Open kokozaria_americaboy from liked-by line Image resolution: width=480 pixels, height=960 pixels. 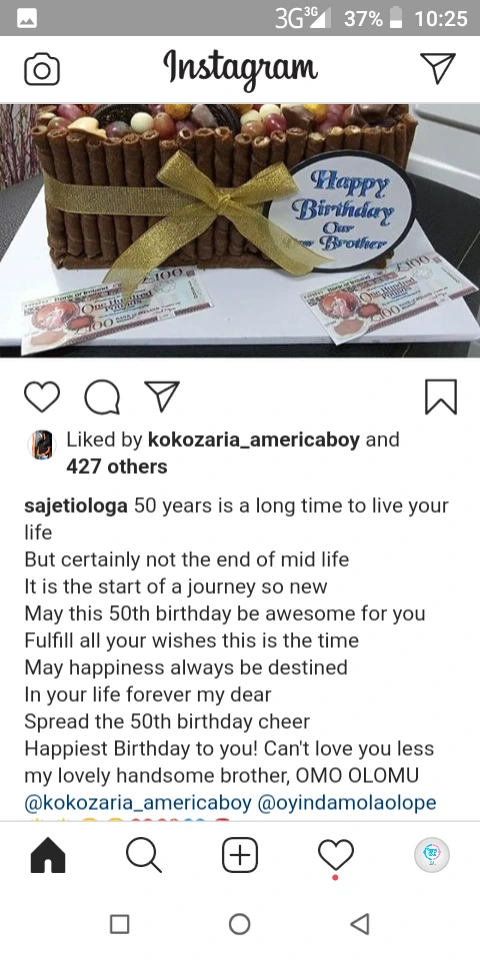pos(254,440)
